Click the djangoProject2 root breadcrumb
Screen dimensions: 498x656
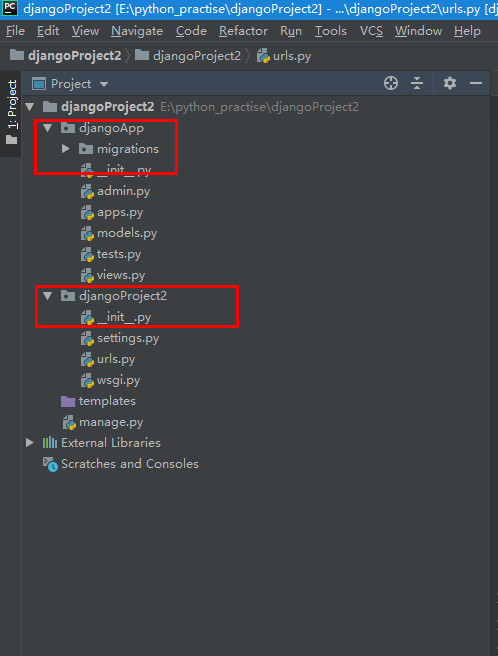point(65,56)
